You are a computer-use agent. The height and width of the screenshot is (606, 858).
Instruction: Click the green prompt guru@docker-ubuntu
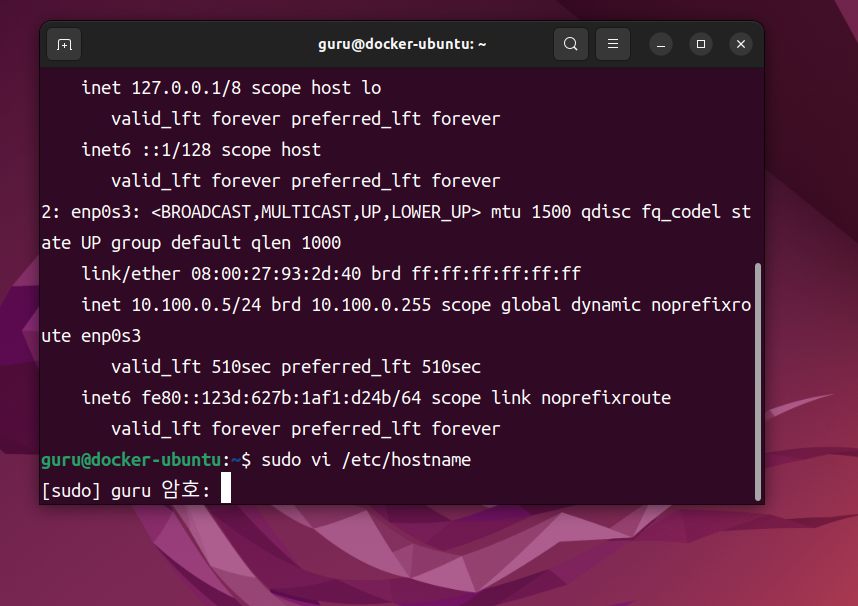131,459
